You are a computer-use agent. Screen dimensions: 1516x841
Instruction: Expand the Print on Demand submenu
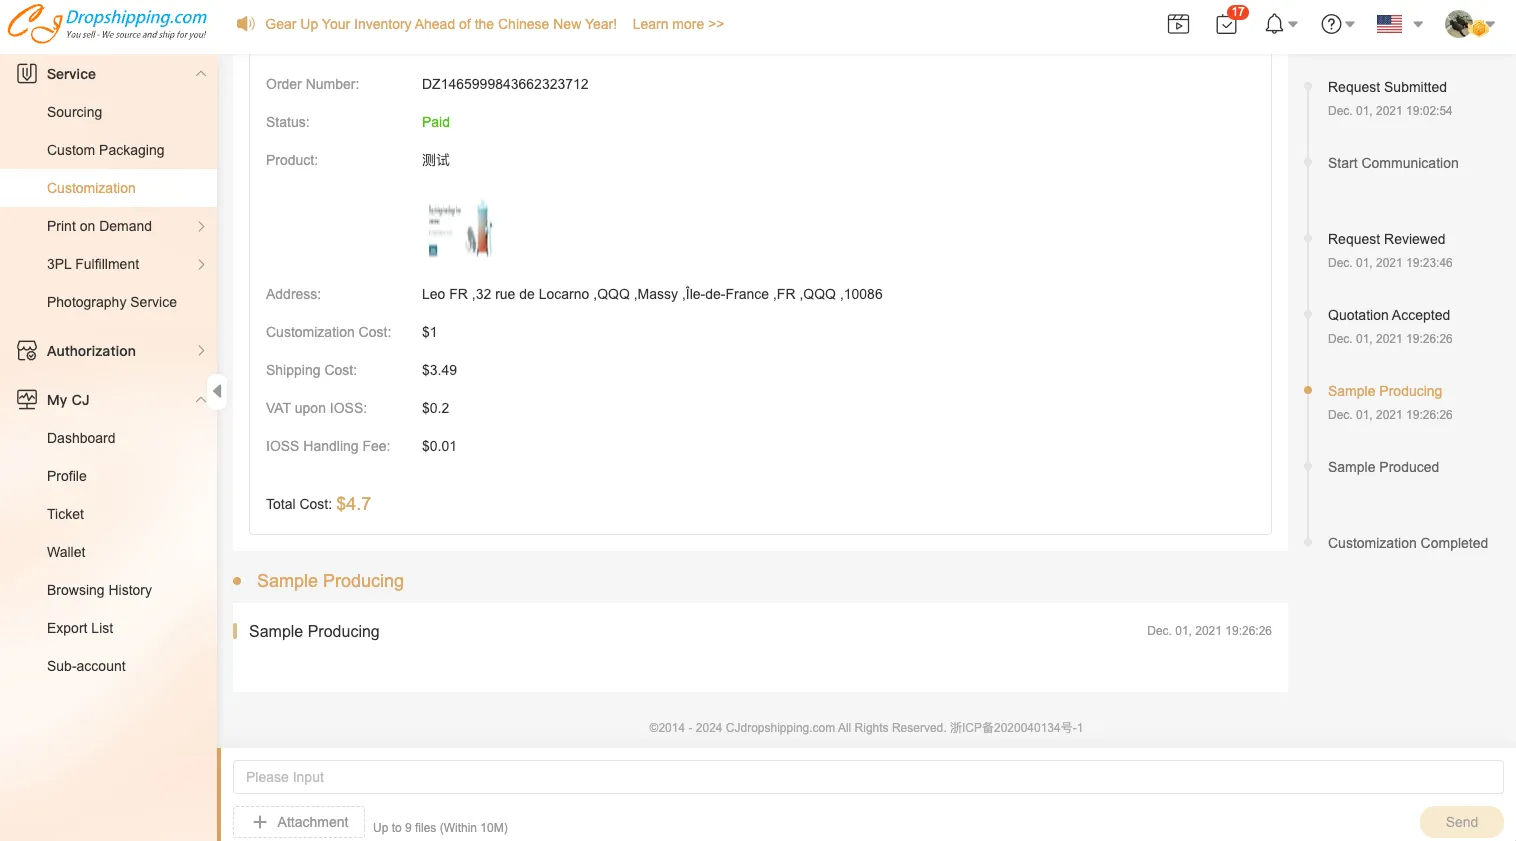click(201, 226)
